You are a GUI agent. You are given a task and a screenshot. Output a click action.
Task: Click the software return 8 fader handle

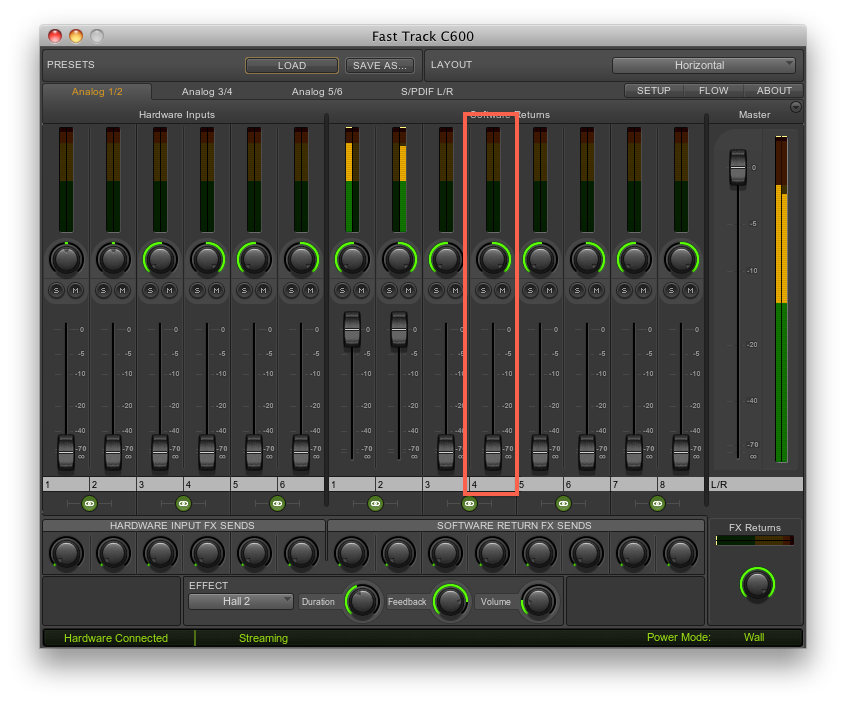click(681, 452)
